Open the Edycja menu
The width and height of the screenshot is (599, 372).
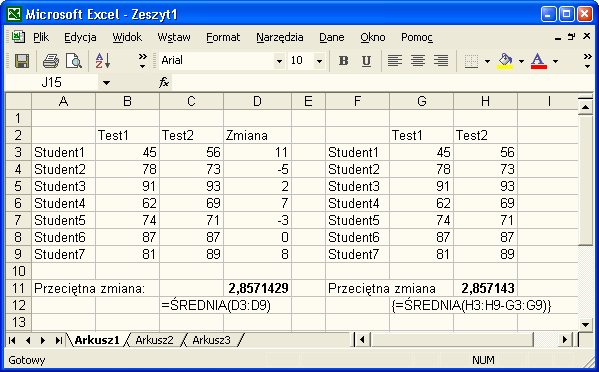click(80, 37)
